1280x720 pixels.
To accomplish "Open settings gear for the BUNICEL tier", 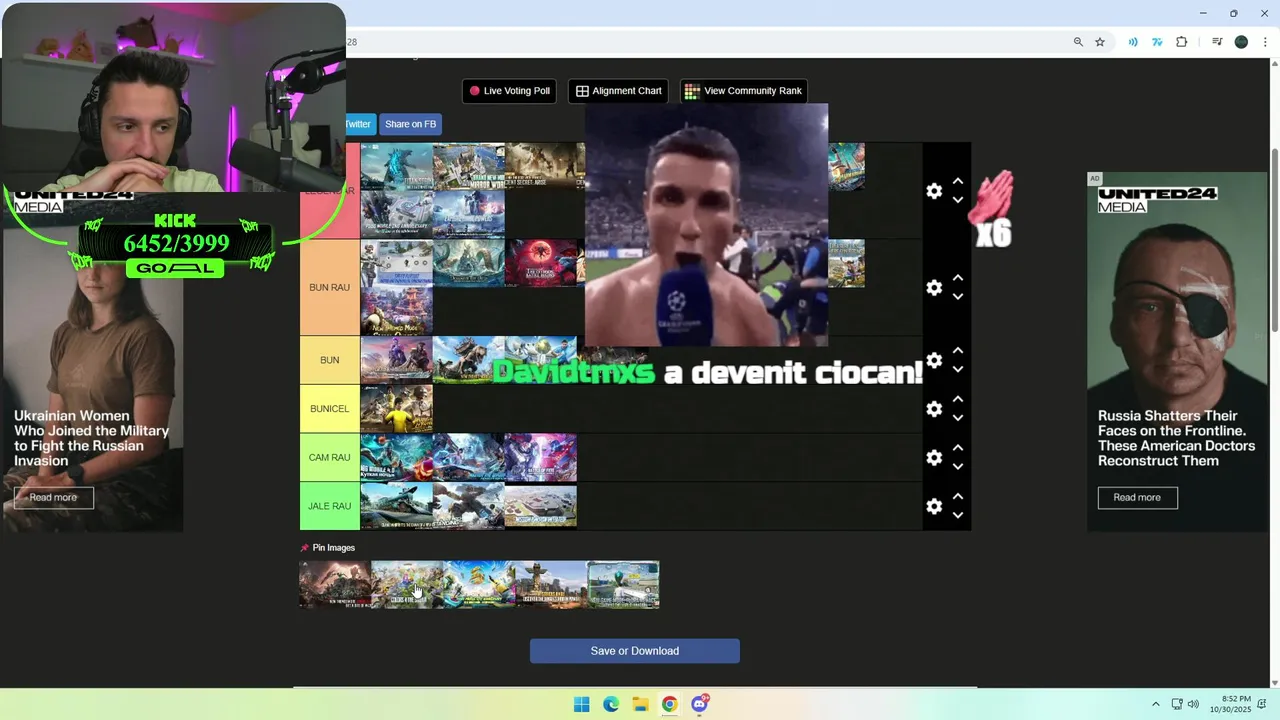I will [934, 409].
